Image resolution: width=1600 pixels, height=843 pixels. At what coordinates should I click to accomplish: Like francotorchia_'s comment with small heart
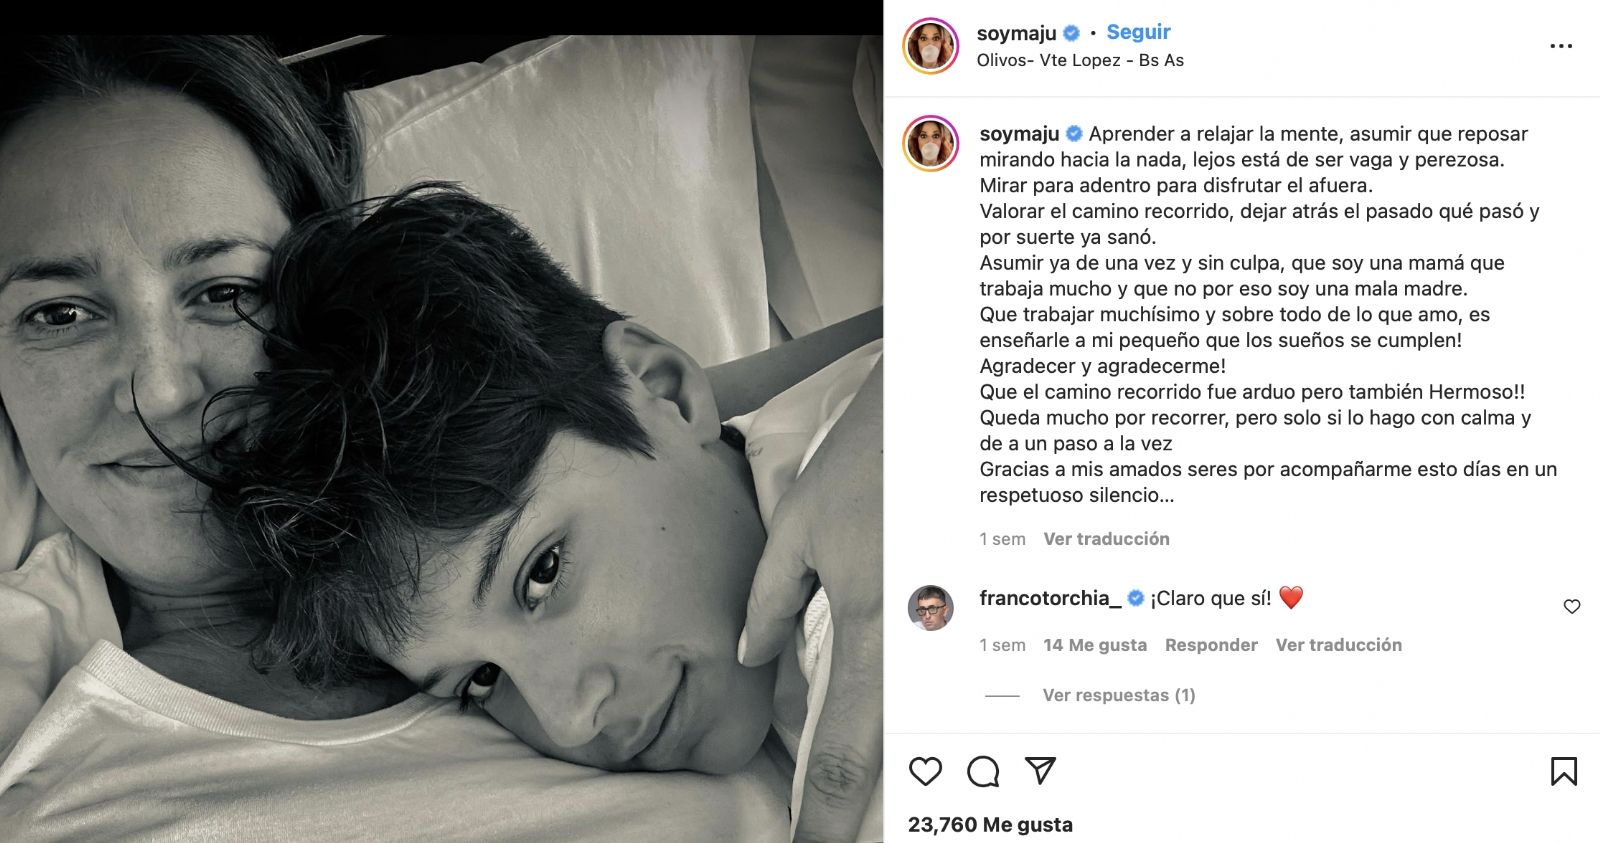(x=1571, y=606)
